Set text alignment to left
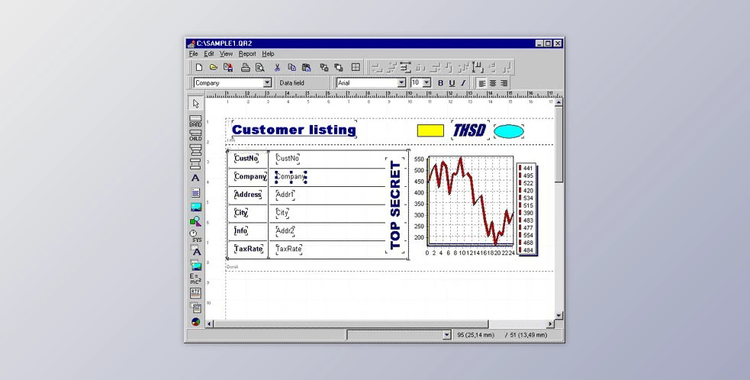750x380 pixels. click(x=482, y=83)
